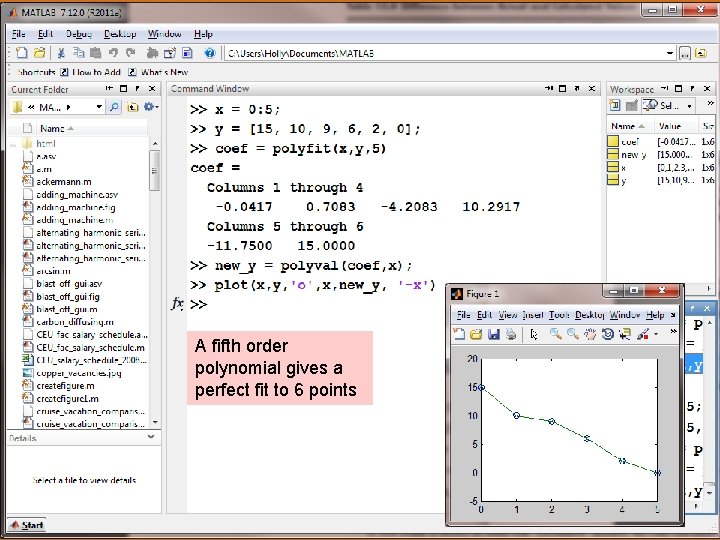
Task: Open MATLAB Help question mark icon
Action: (209, 53)
